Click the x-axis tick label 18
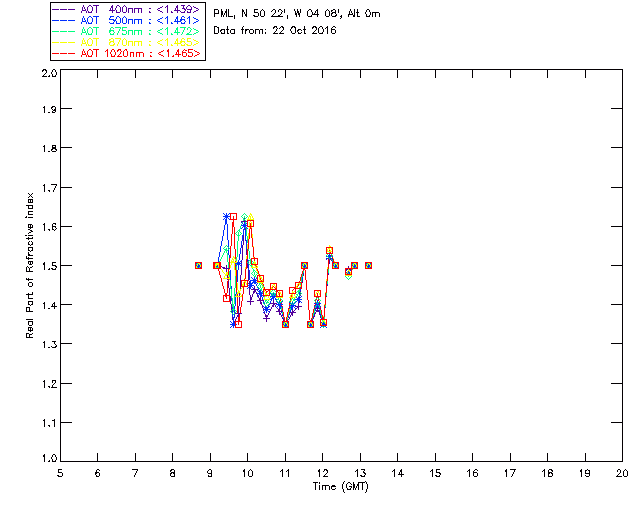The image size is (640, 512). click(547, 473)
